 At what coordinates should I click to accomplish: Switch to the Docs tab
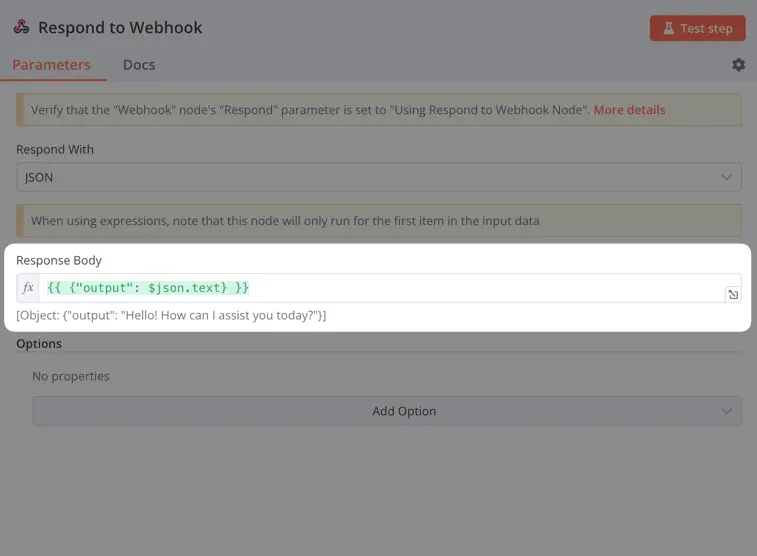(x=139, y=65)
